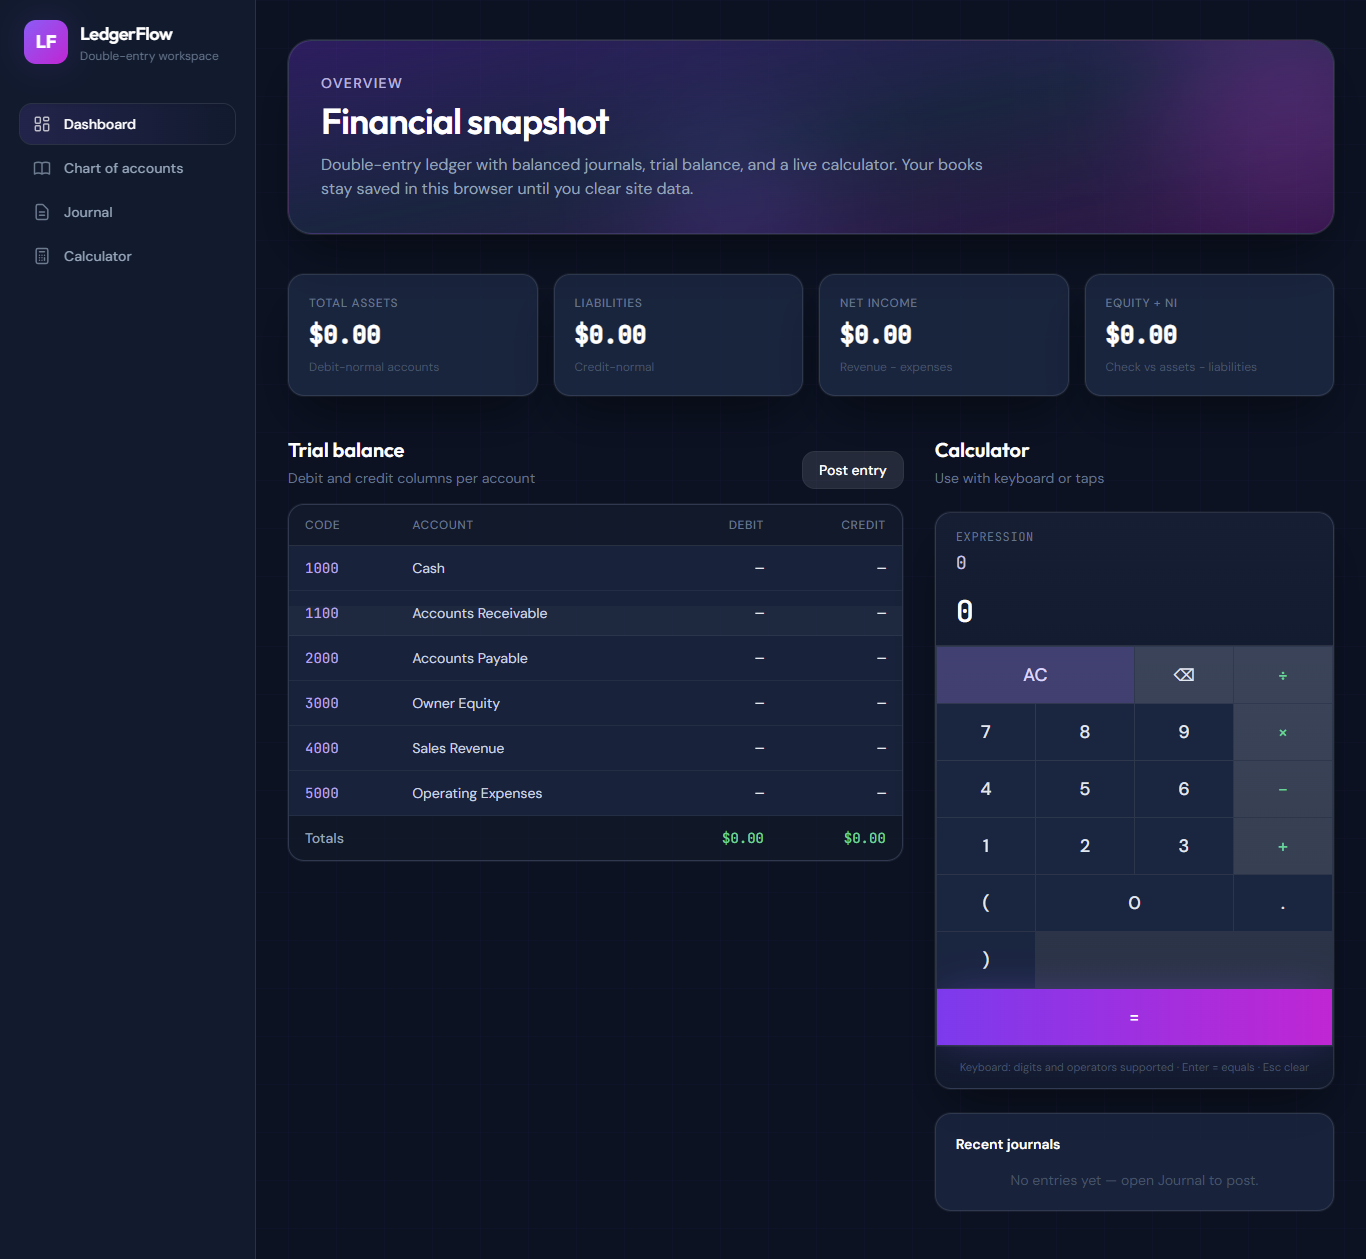Select the Operating Expenses account name
The height and width of the screenshot is (1259, 1366).
[x=477, y=793]
